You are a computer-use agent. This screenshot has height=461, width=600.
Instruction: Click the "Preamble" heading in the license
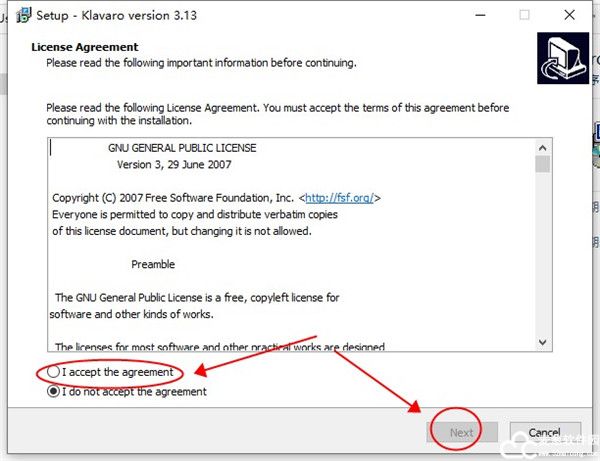point(153,264)
